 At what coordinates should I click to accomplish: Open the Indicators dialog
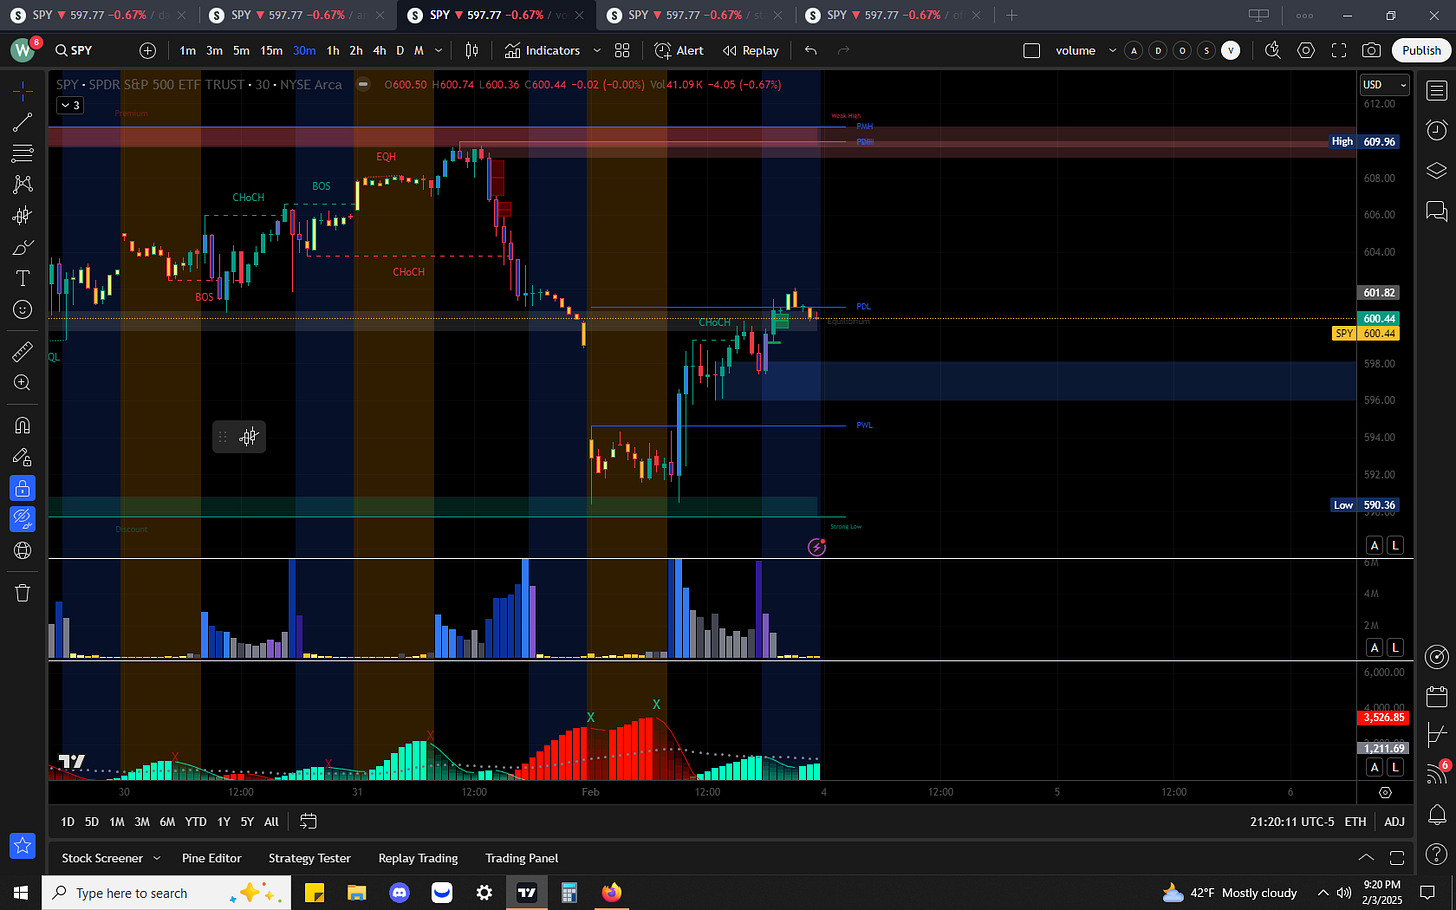542,50
